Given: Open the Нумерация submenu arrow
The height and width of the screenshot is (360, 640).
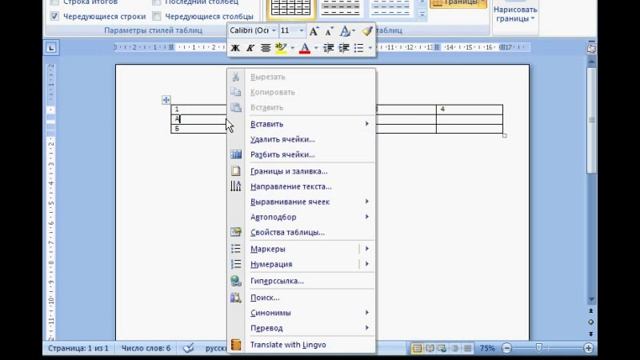Looking at the screenshot, I should (367, 264).
